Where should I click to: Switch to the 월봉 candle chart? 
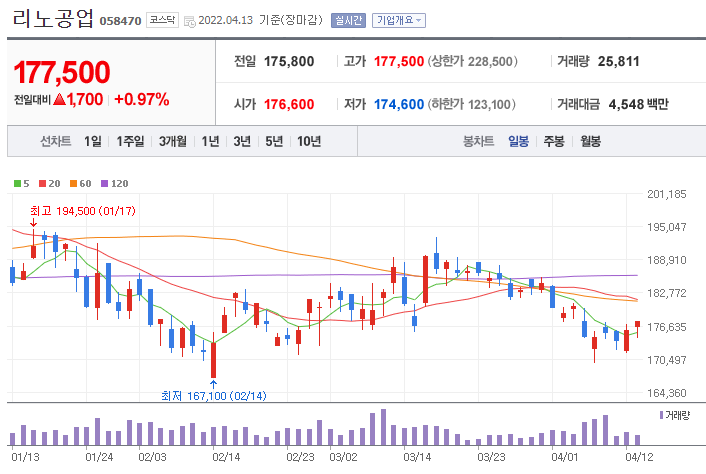pyautogui.click(x=590, y=141)
